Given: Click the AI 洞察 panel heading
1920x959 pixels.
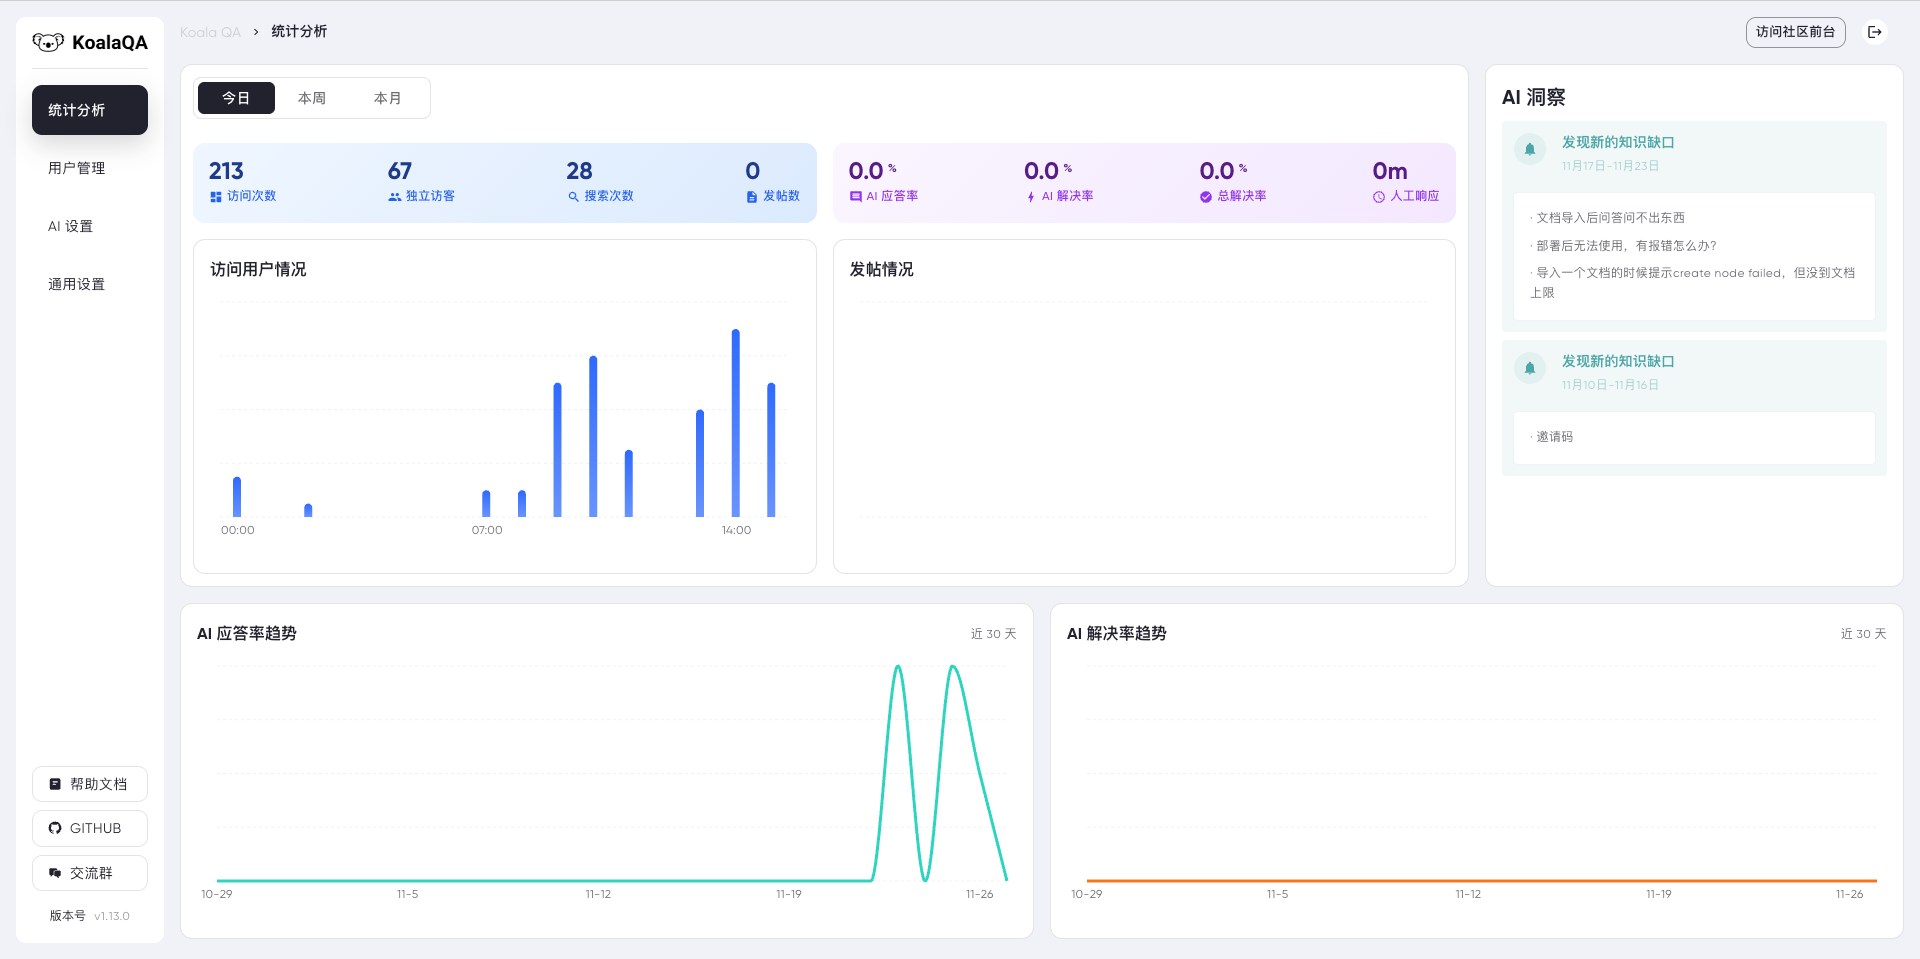Looking at the screenshot, I should [1534, 97].
